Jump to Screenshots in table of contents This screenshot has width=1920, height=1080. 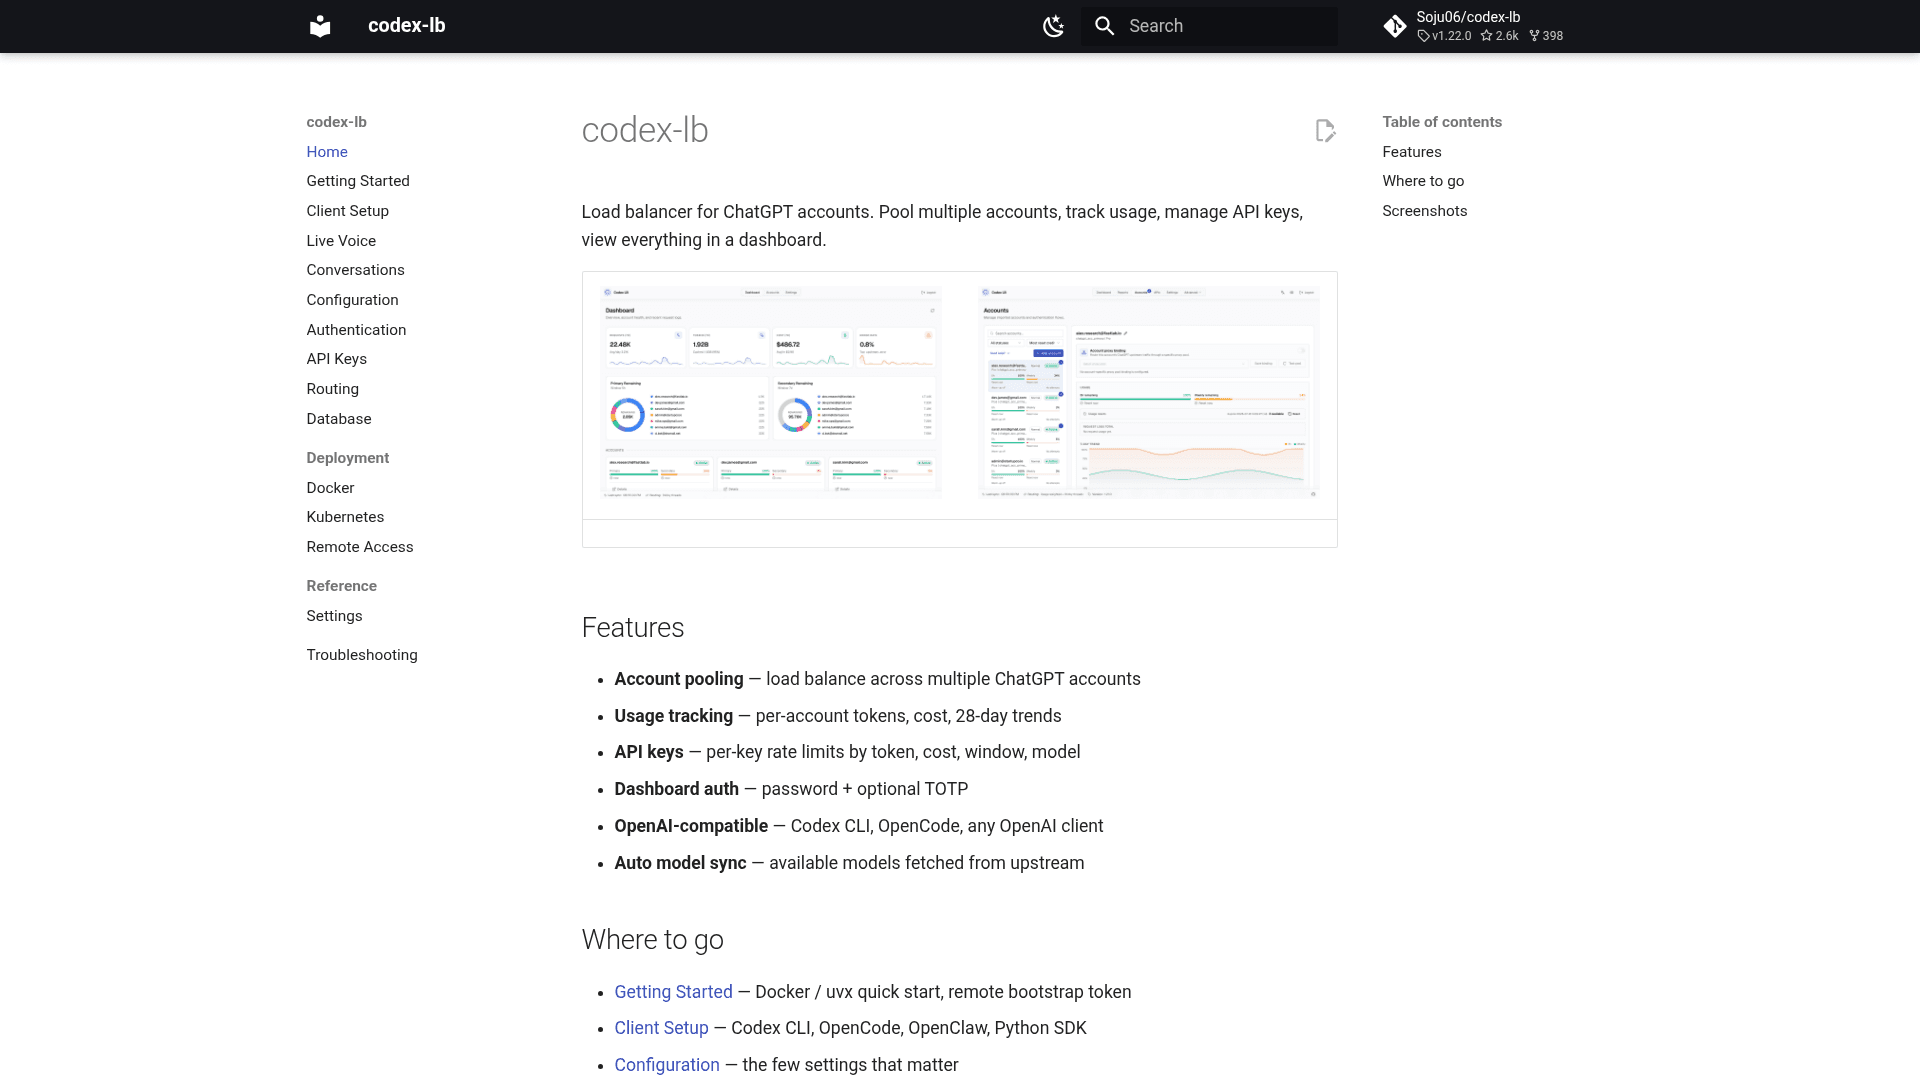[1425, 211]
